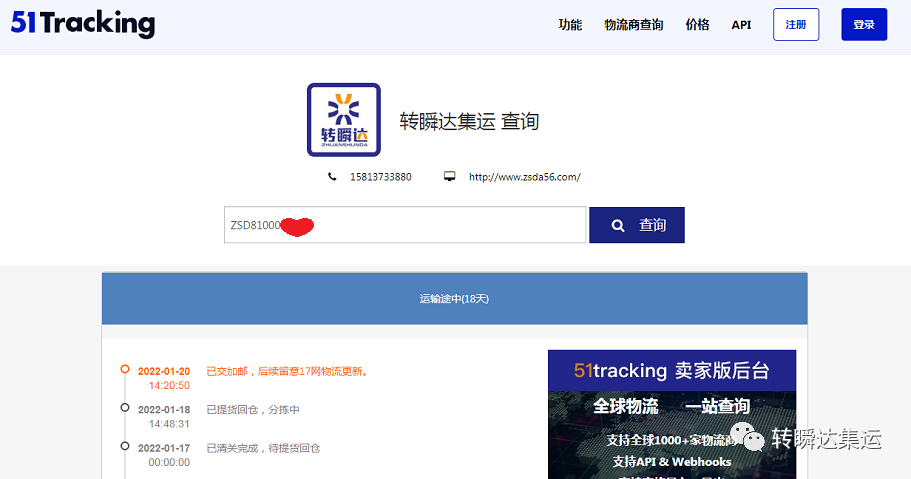The height and width of the screenshot is (479, 911).
Task: Select the 已清关完成，待提货回仓 status text
Action: [263, 448]
